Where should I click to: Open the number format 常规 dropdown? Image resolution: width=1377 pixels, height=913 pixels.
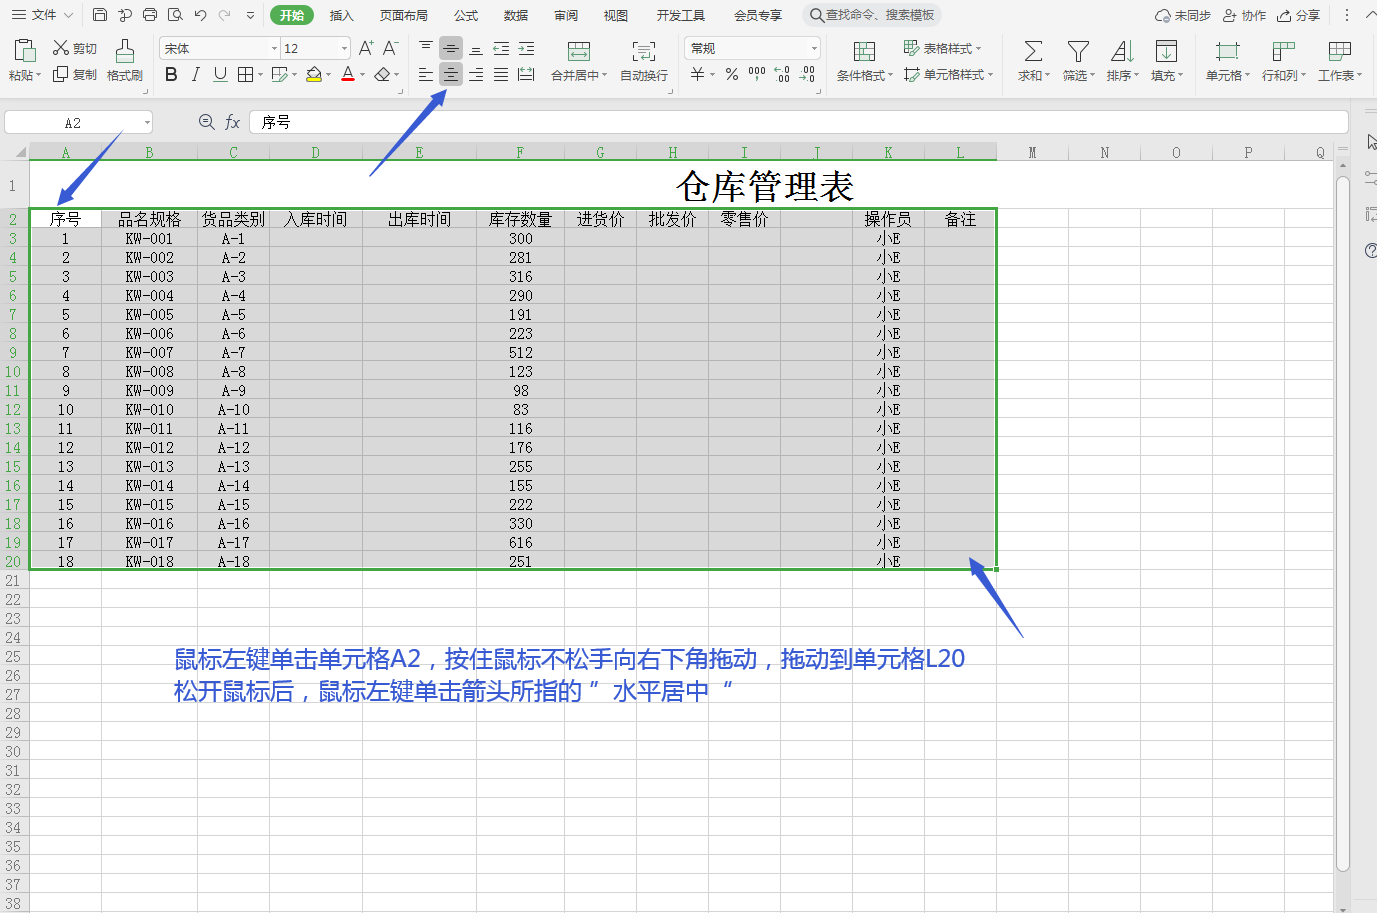pyautogui.click(x=814, y=48)
